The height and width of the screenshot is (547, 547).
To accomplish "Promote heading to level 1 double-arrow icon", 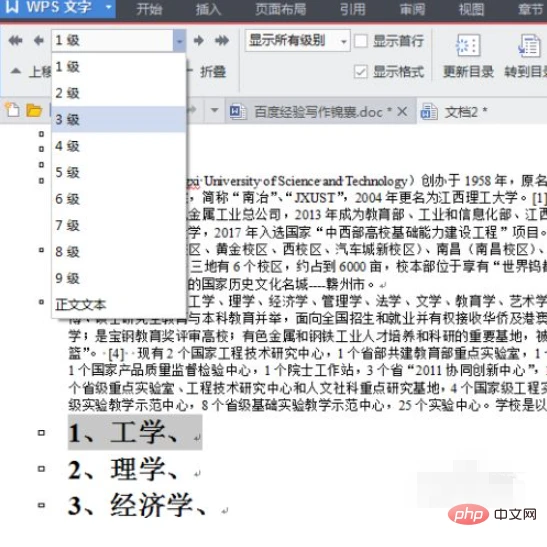I will (15, 40).
